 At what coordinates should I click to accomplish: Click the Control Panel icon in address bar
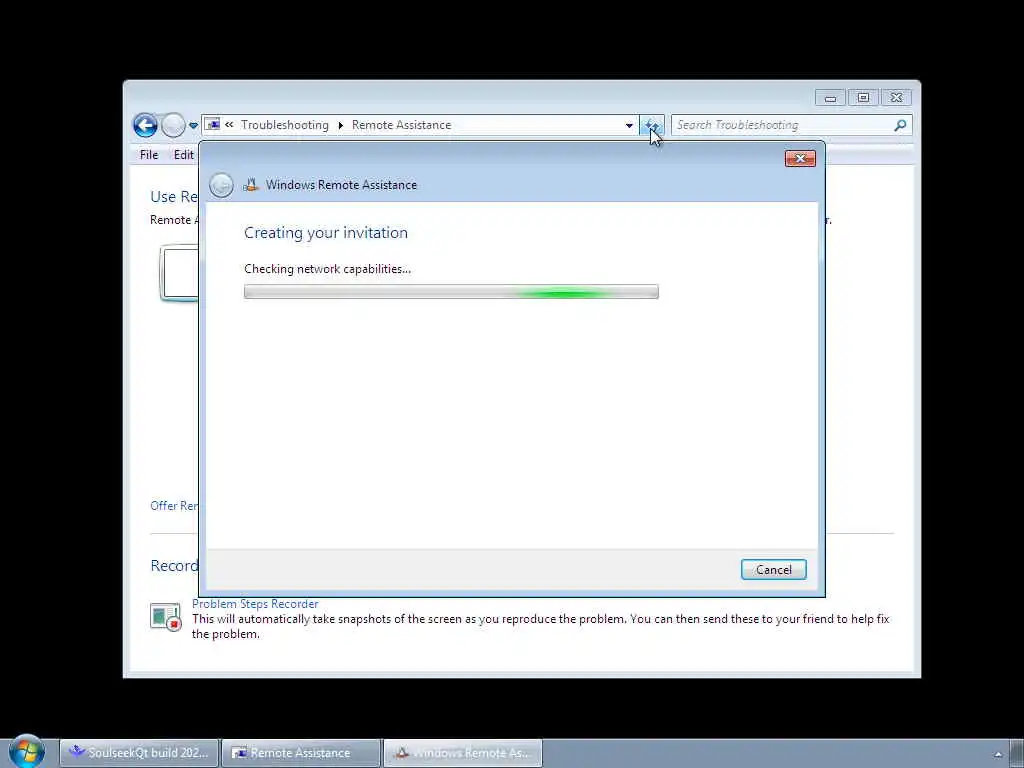point(212,124)
